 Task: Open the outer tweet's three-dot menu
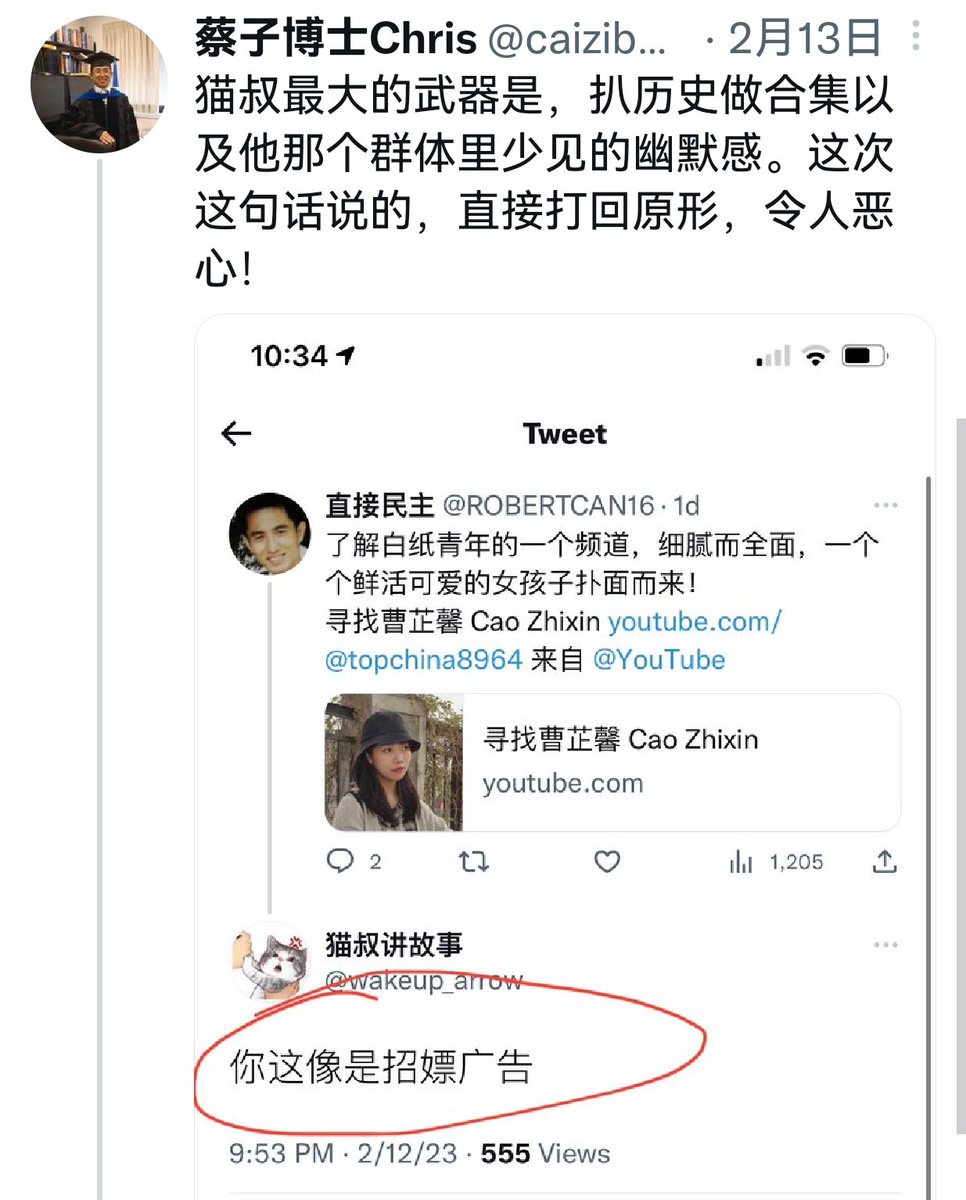[x=916, y=37]
